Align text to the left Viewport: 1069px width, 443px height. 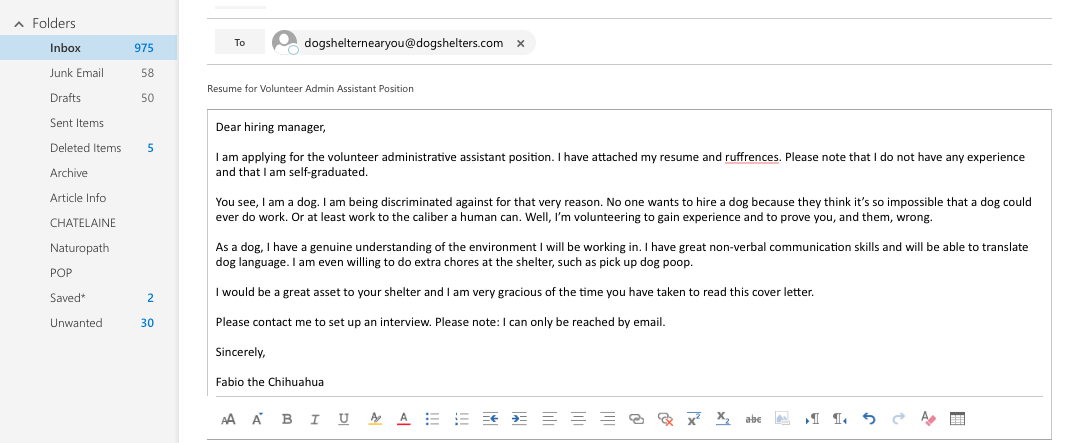549,419
